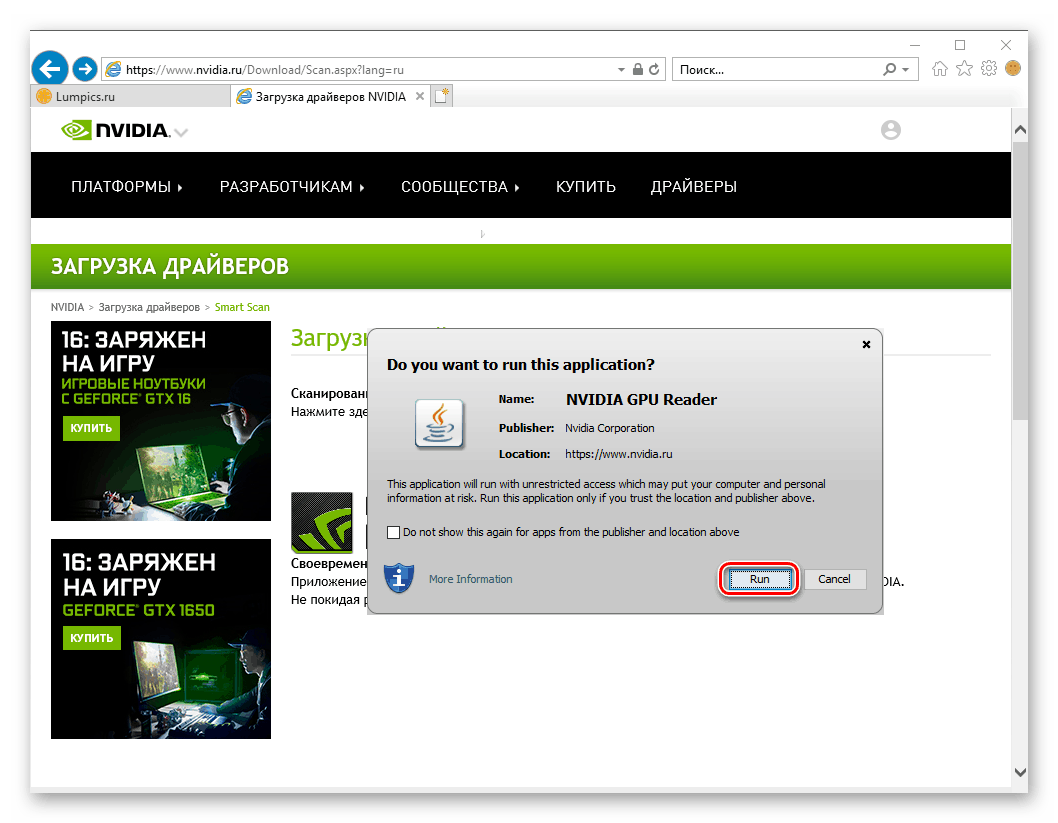The height and width of the screenshot is (823, 1058).
Task: Click the search magnifier icon
Action: point(890,69)
